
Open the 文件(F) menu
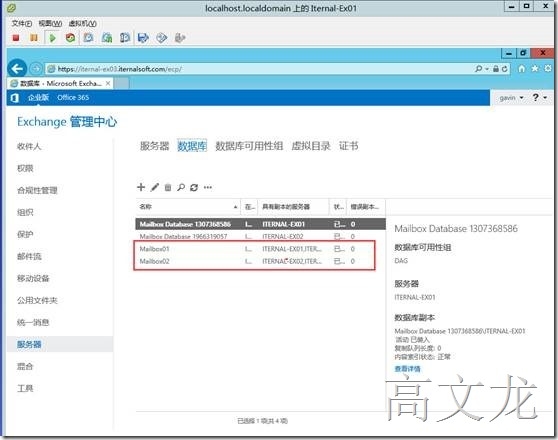pyautogui.click(x=21, y=23)
